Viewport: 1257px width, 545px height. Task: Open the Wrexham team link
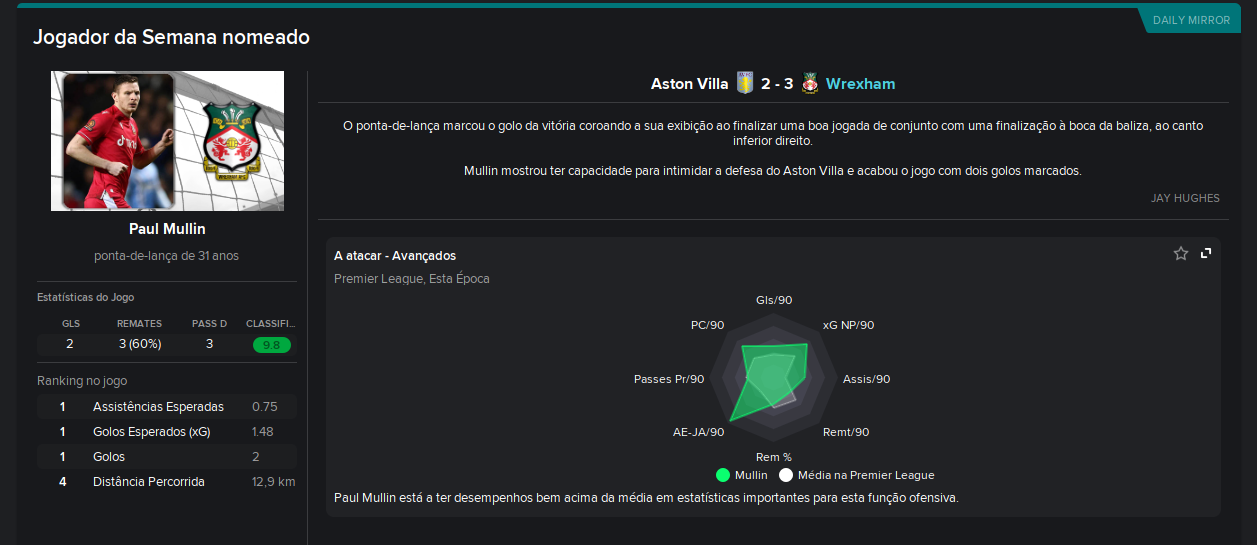tap(860, 84)
